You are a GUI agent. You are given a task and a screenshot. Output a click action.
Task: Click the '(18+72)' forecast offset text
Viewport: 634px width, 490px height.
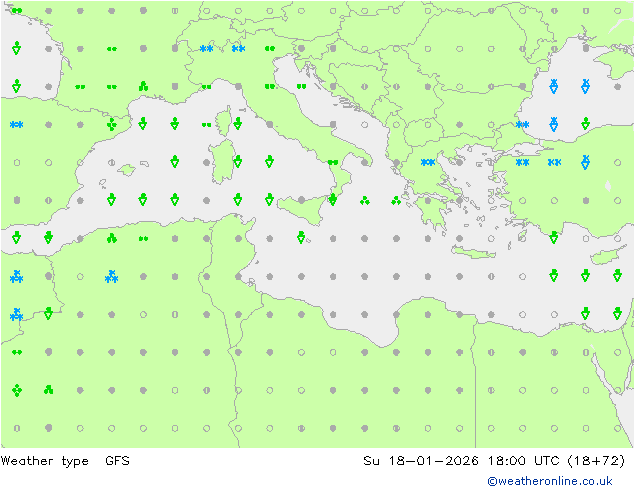(596, 460)
